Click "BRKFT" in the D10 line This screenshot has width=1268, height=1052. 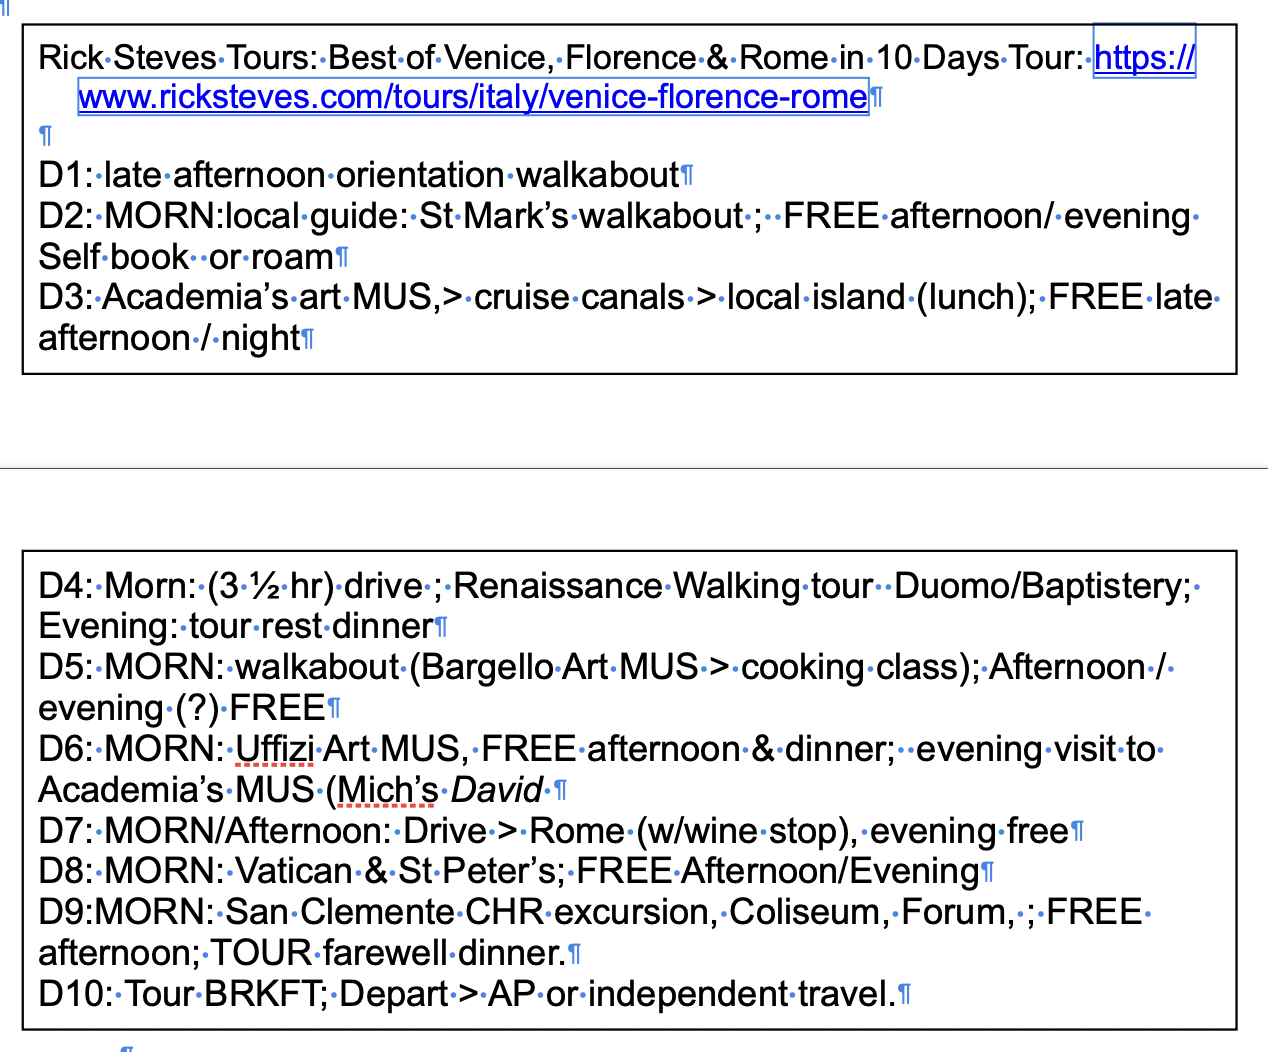click(x=260, y=994)
